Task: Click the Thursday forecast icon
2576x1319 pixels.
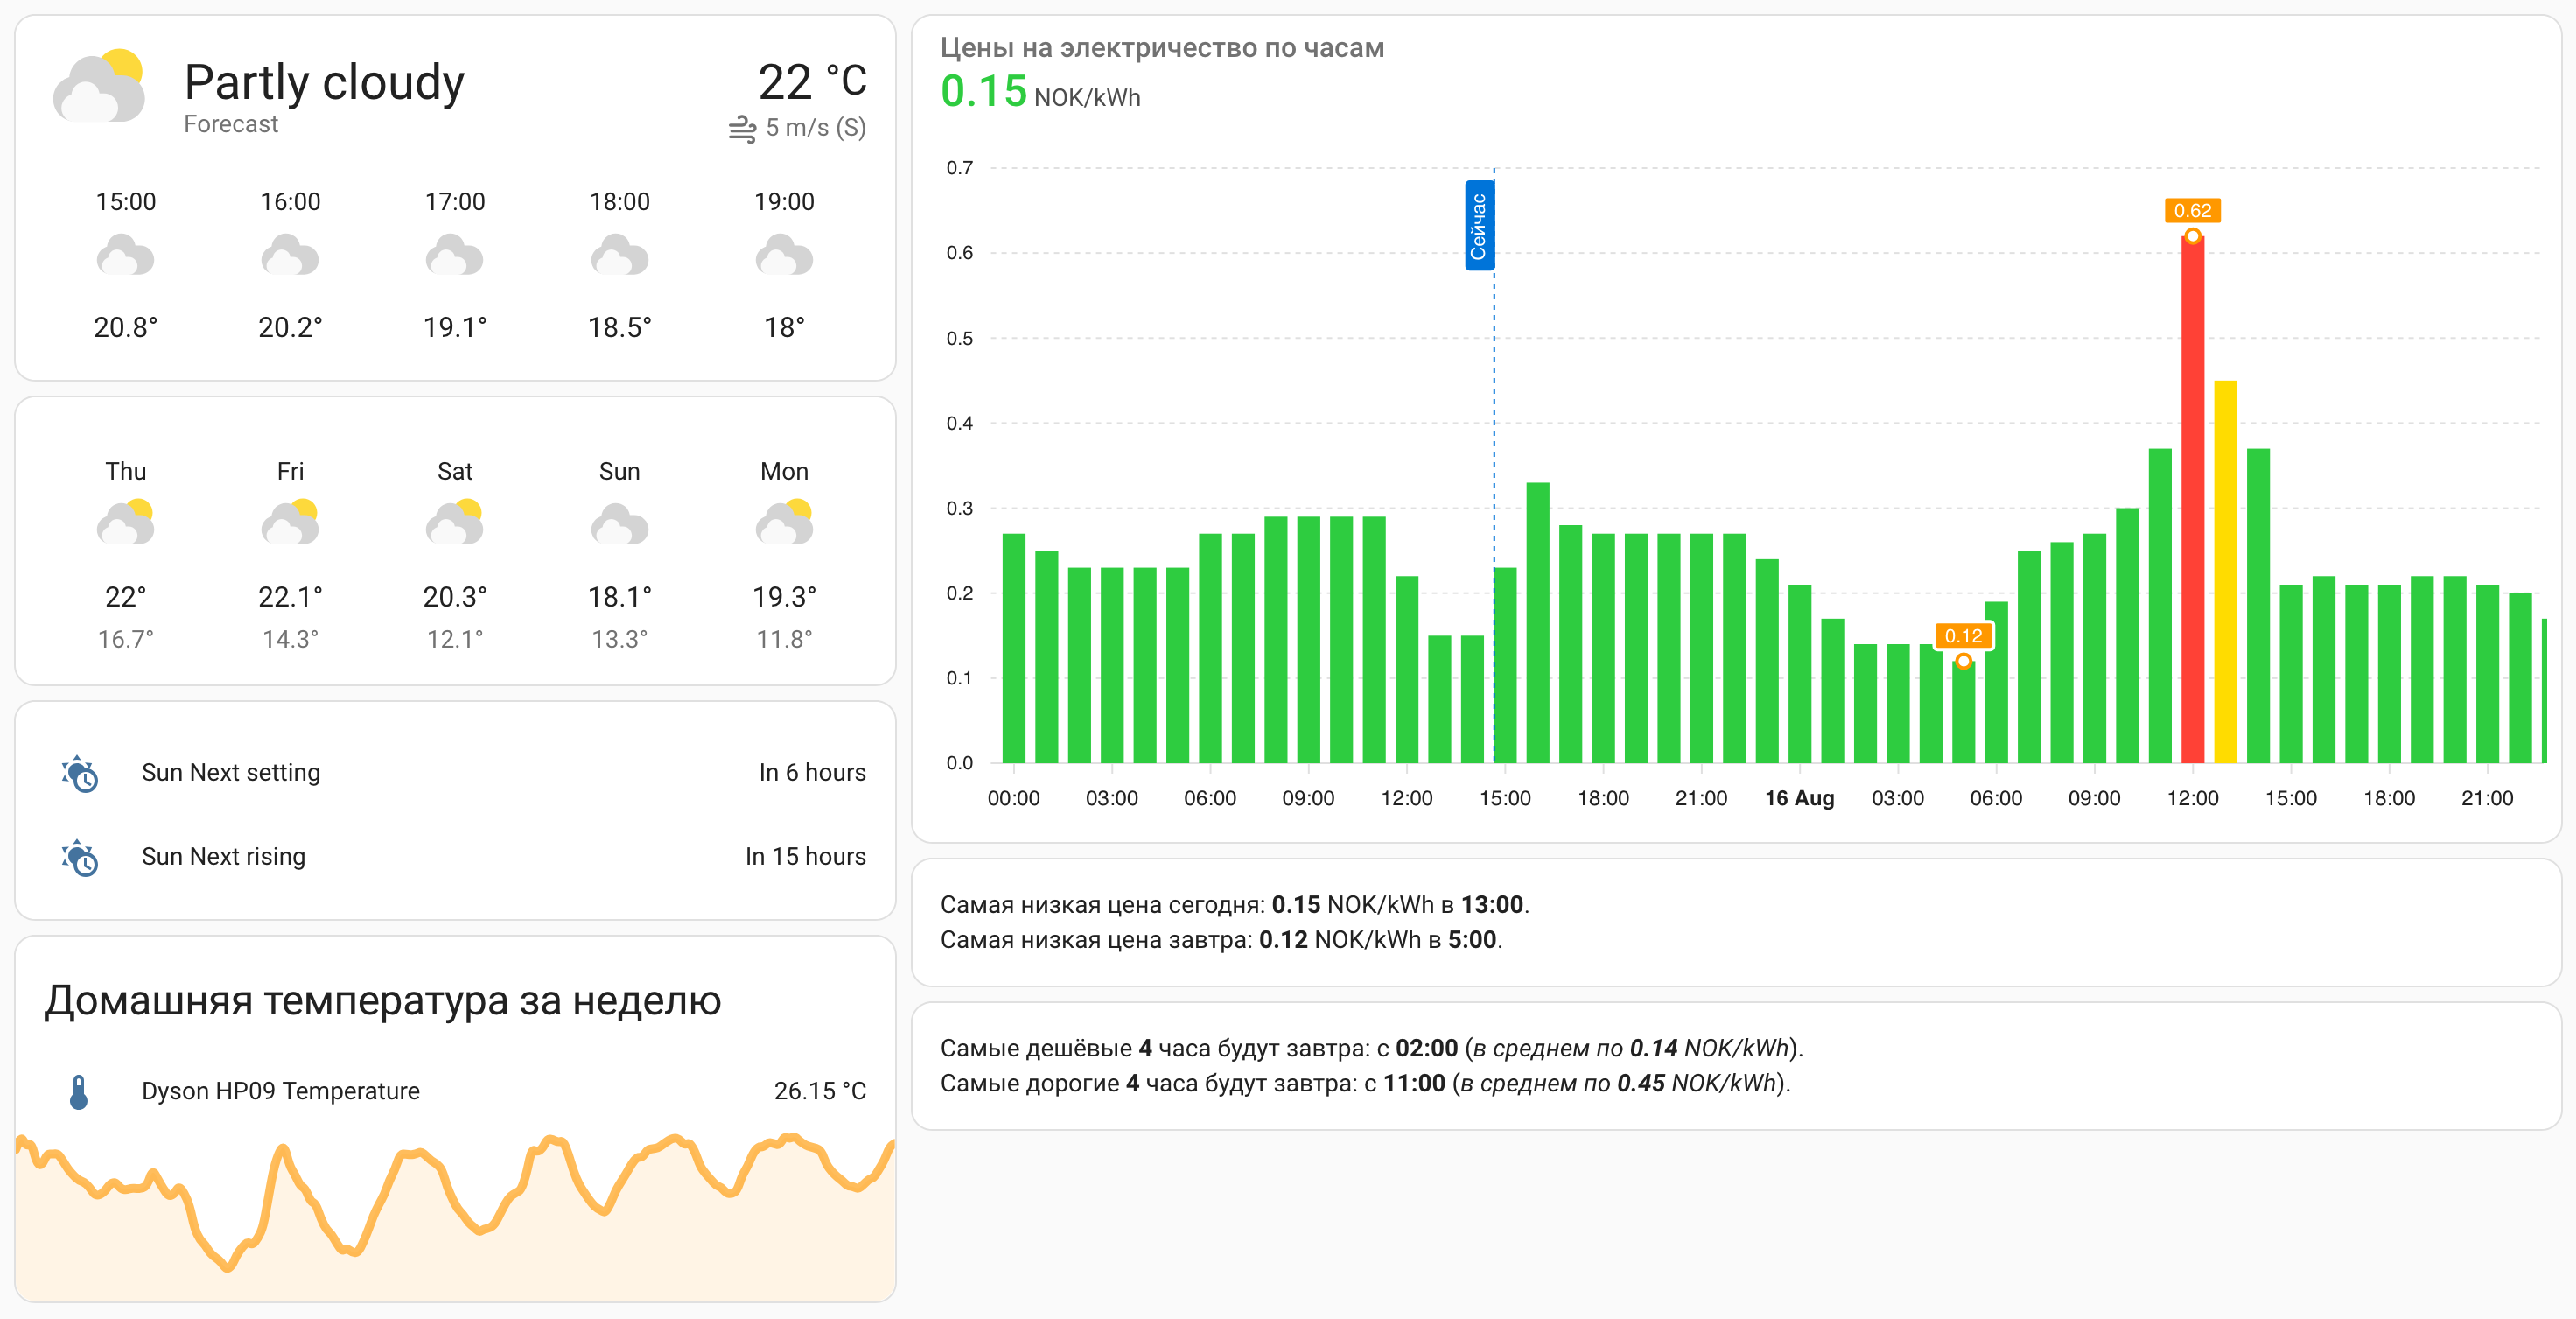Action: 126,522
